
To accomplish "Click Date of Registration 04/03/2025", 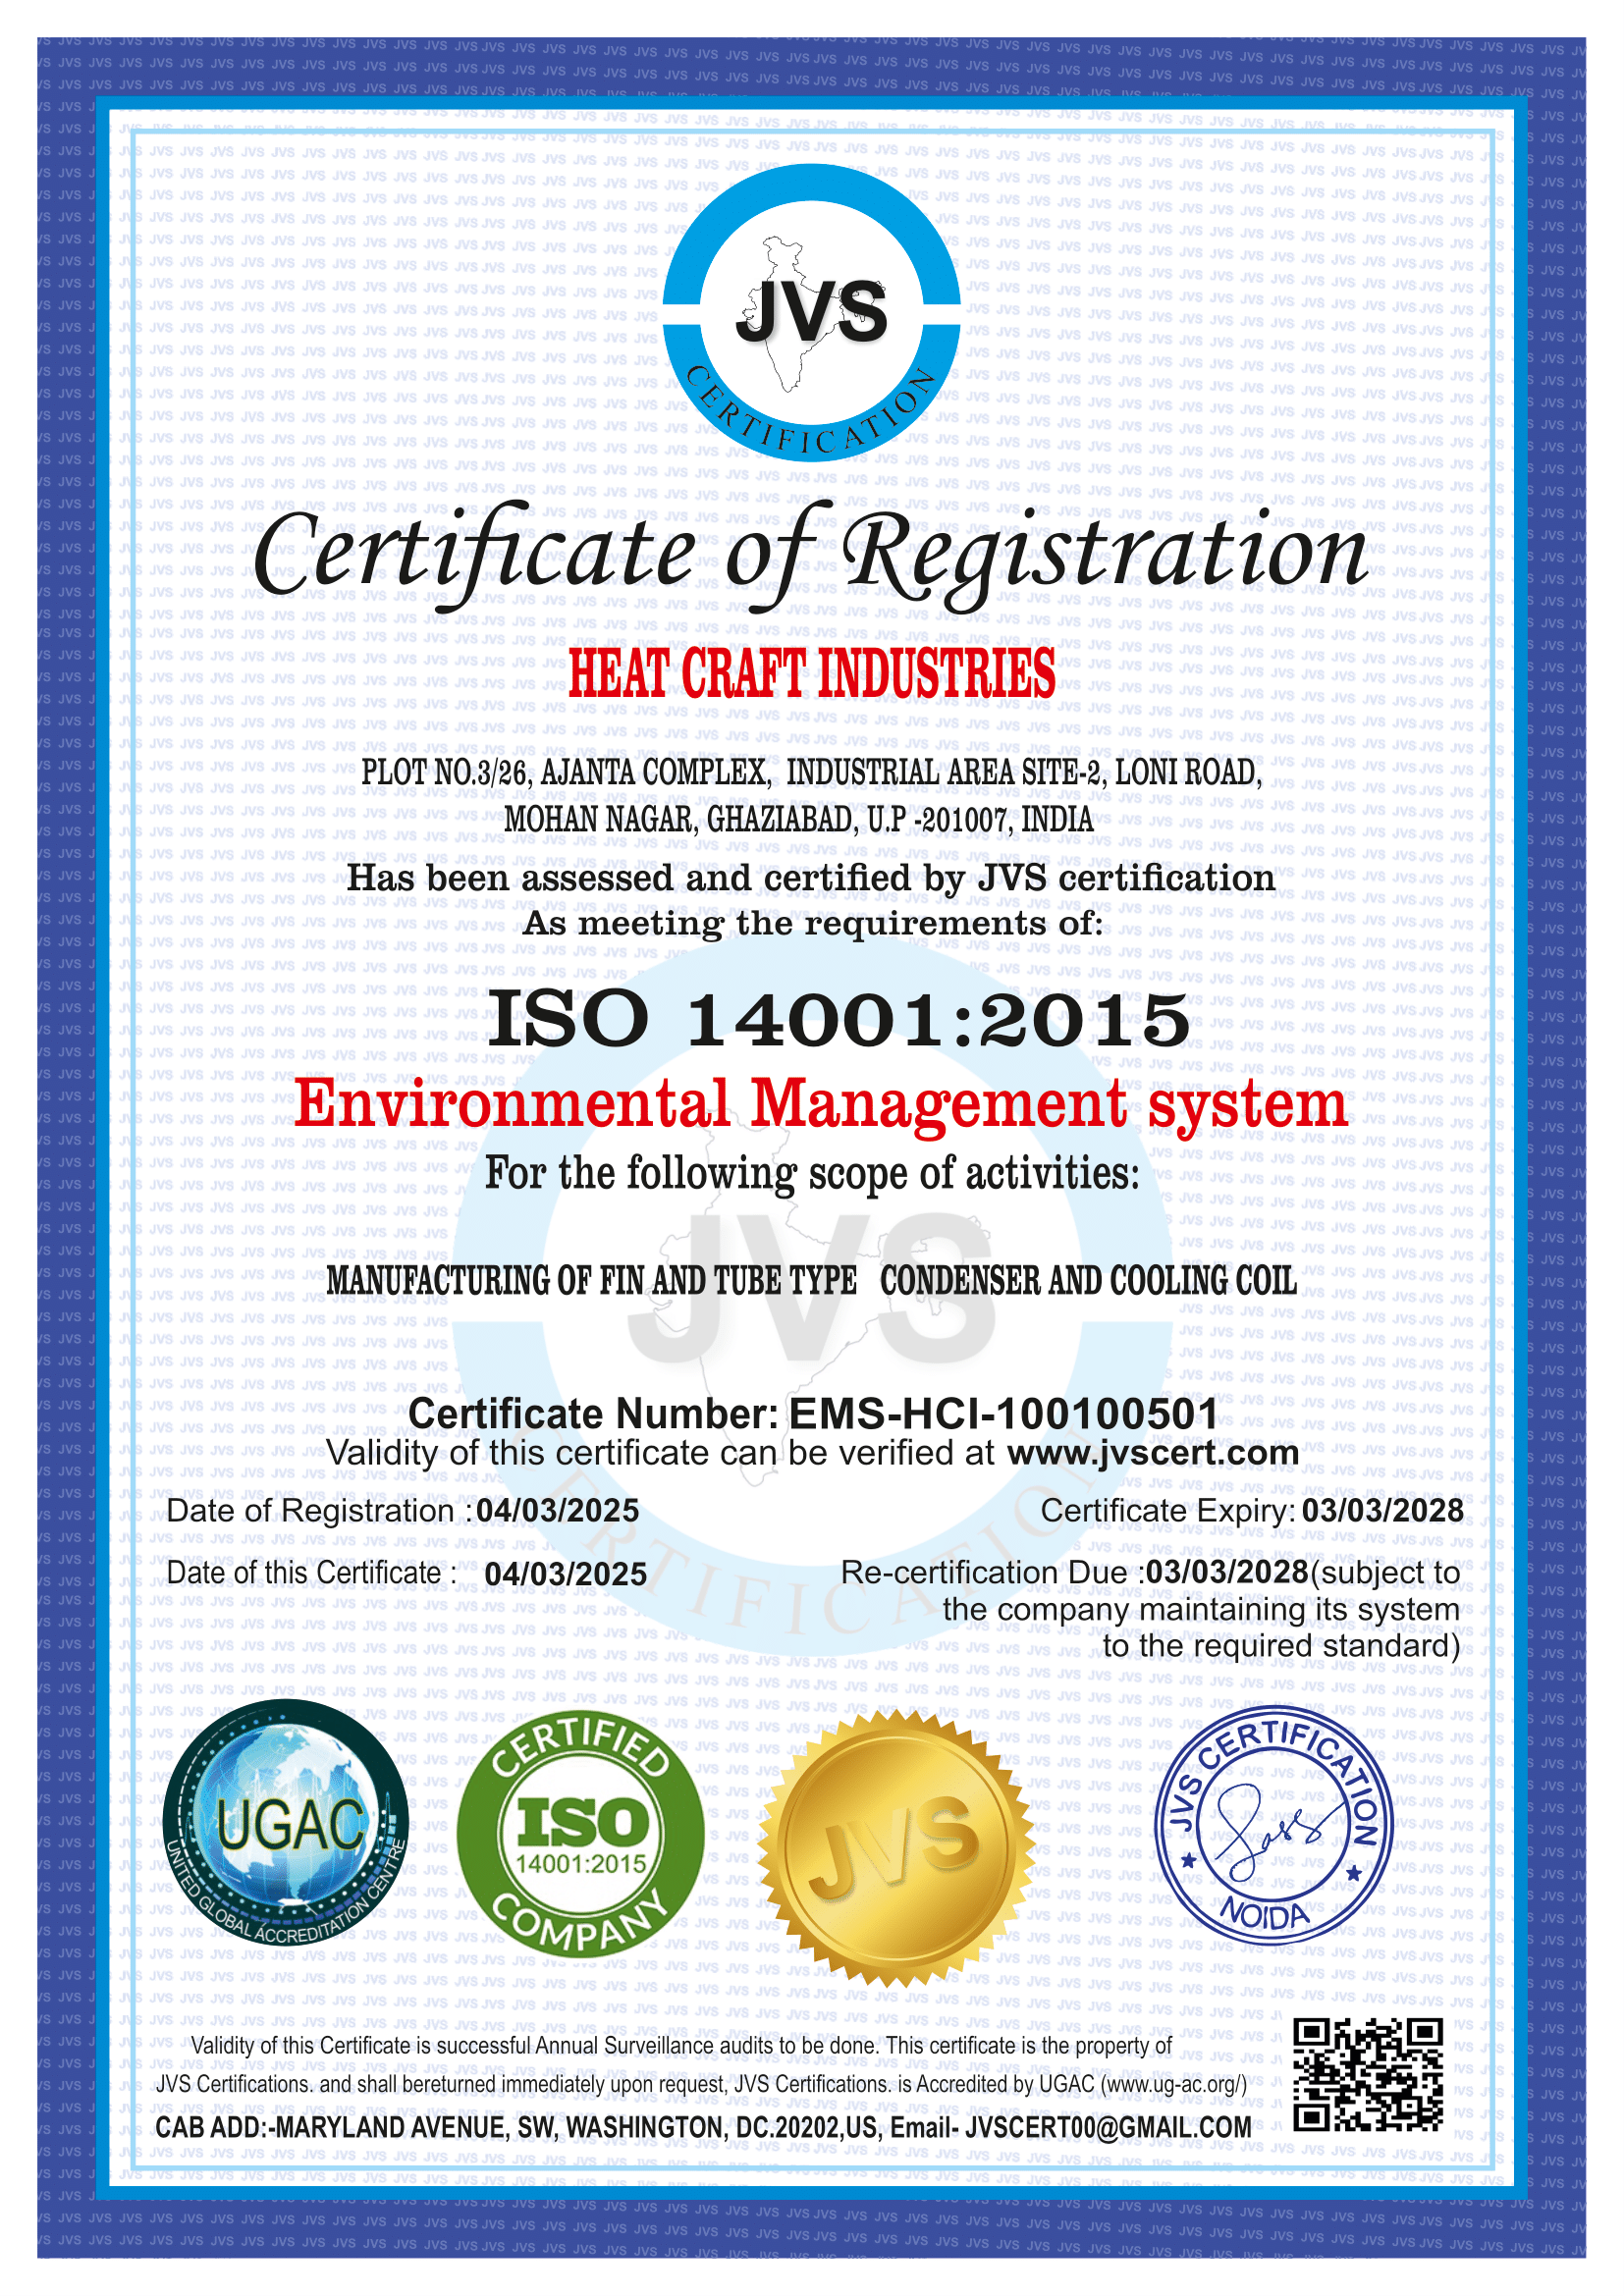I will (x=402, y=1510).
